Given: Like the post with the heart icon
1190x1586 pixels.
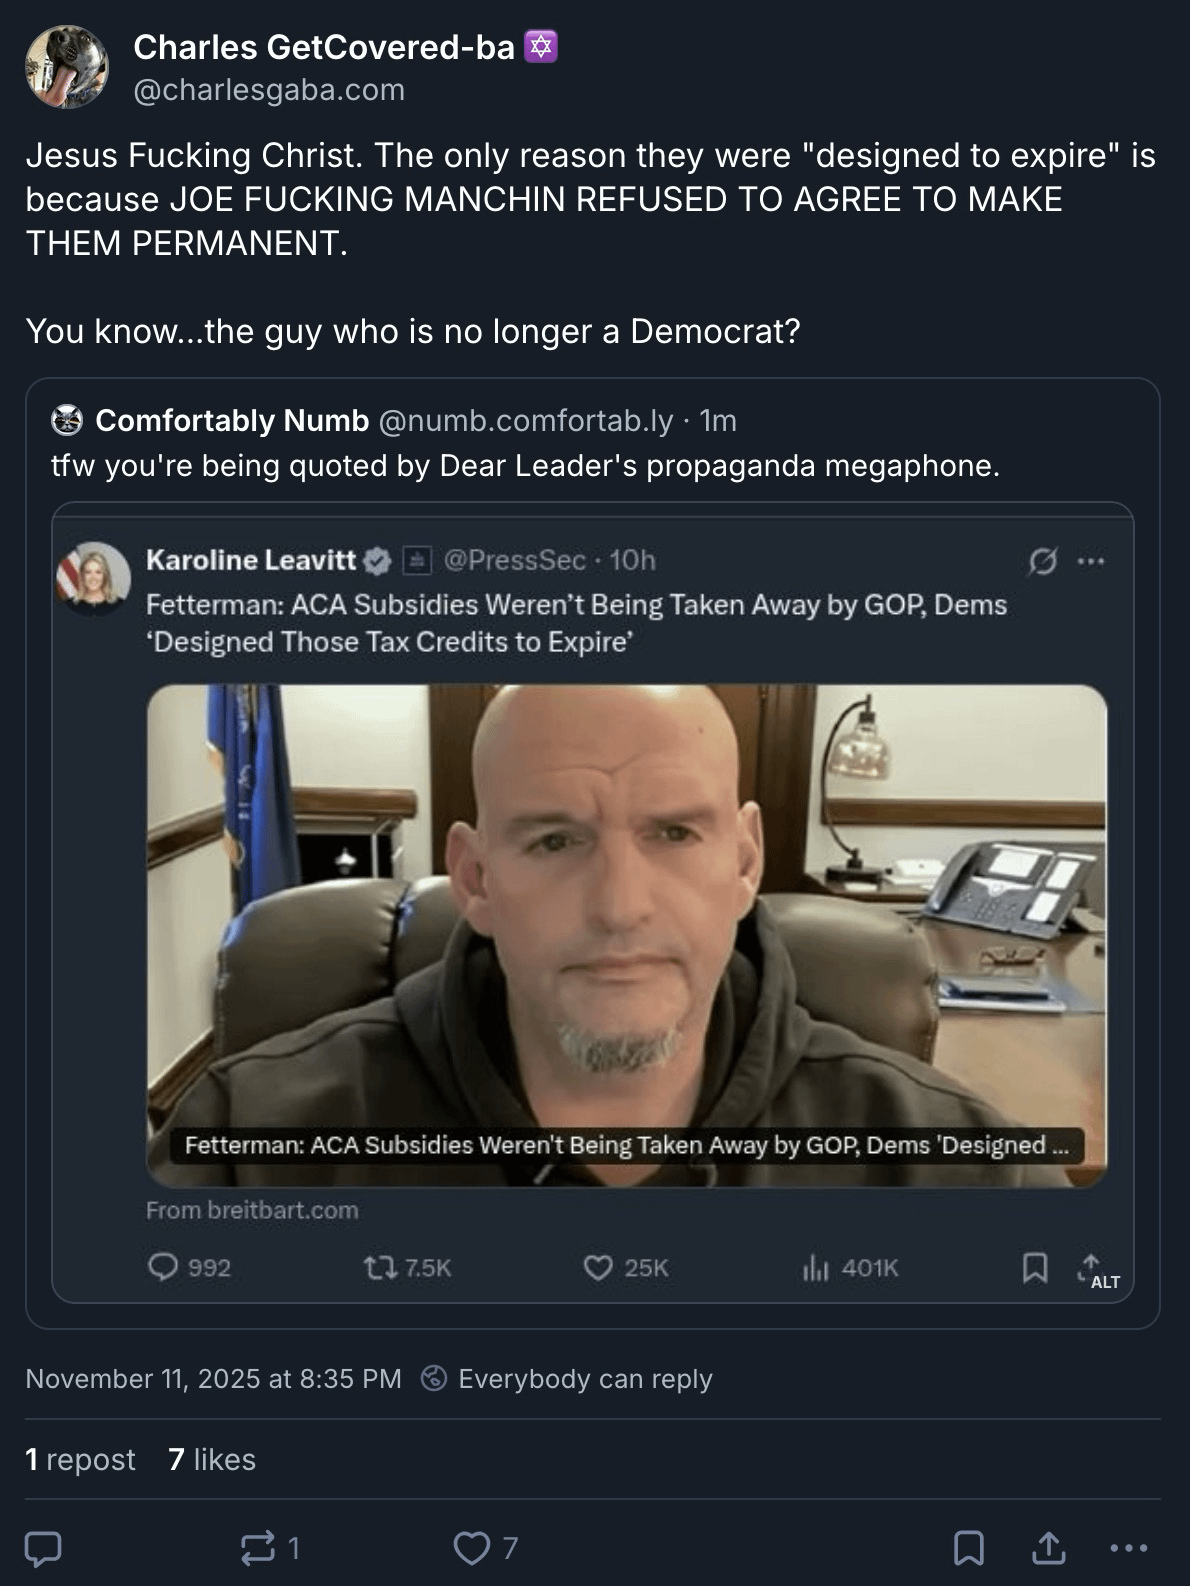Looking at the screenshot, I should point(471,1548).
